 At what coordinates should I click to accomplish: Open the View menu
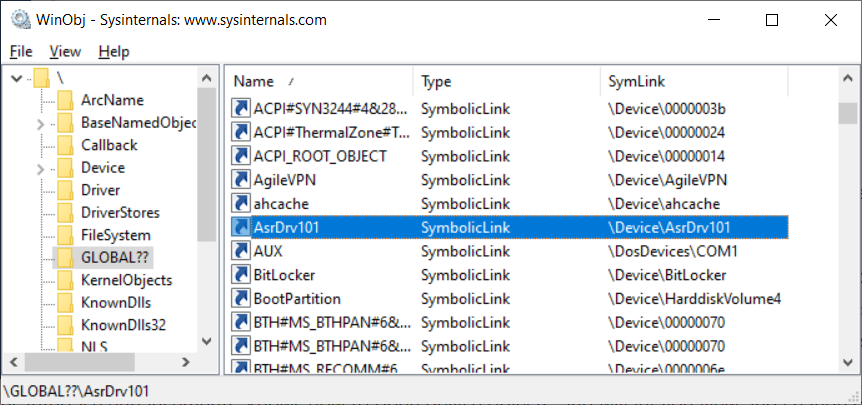point(65,51)
